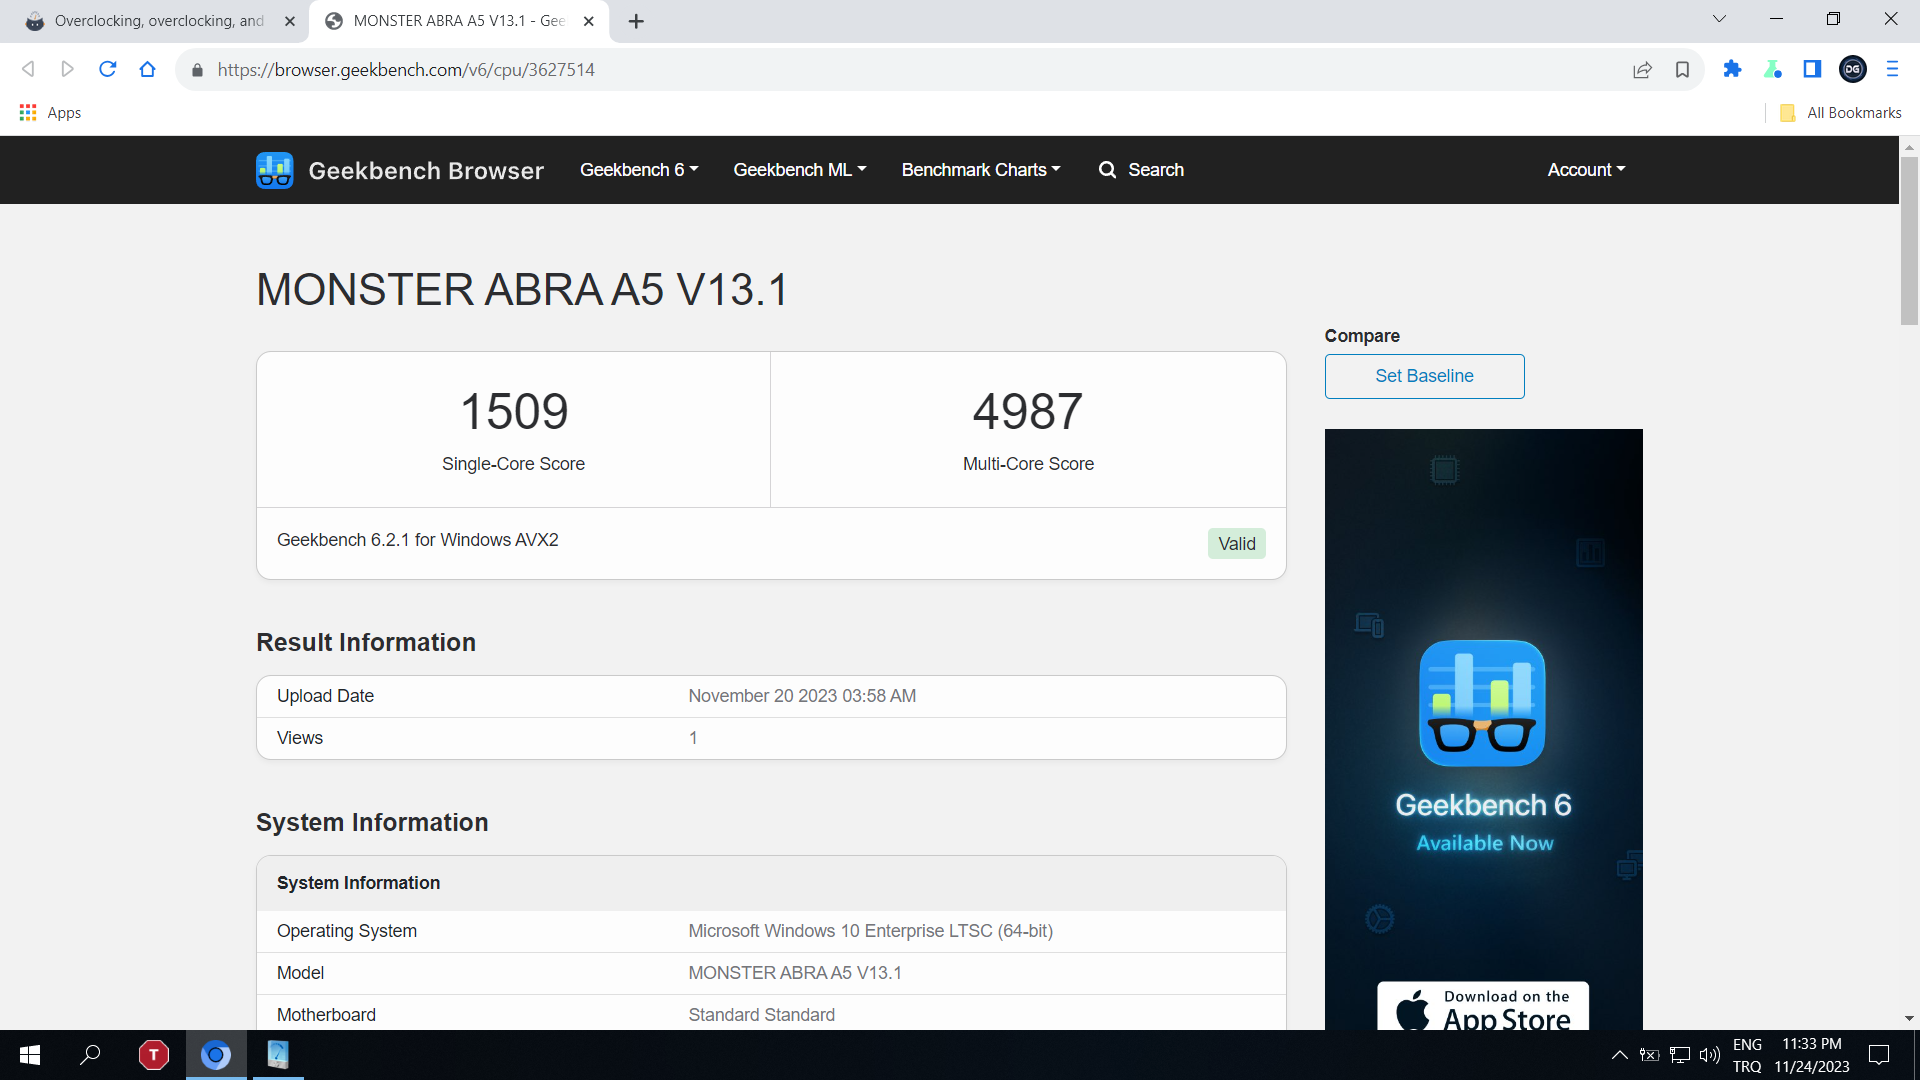Click the Chromium browser taskbar icon
Image resolution: width=1920 pixels, height=1080 pixels.
point(216,1055)
